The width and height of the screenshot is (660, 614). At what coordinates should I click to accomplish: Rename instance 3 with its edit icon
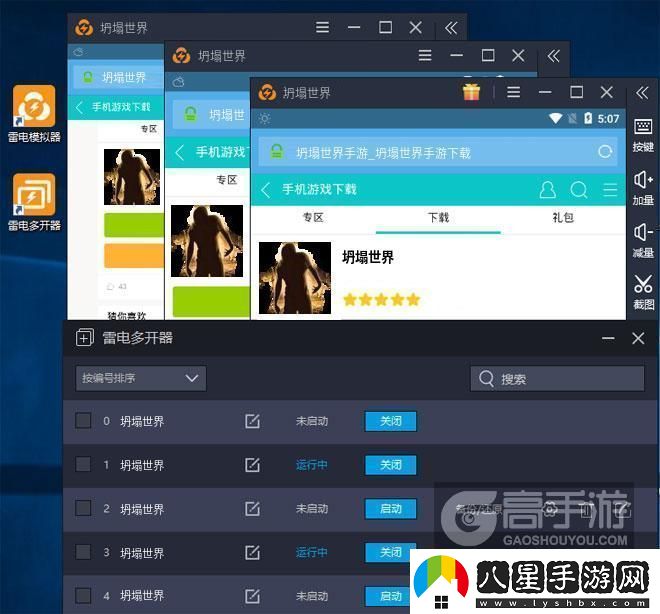click(252, 553)
